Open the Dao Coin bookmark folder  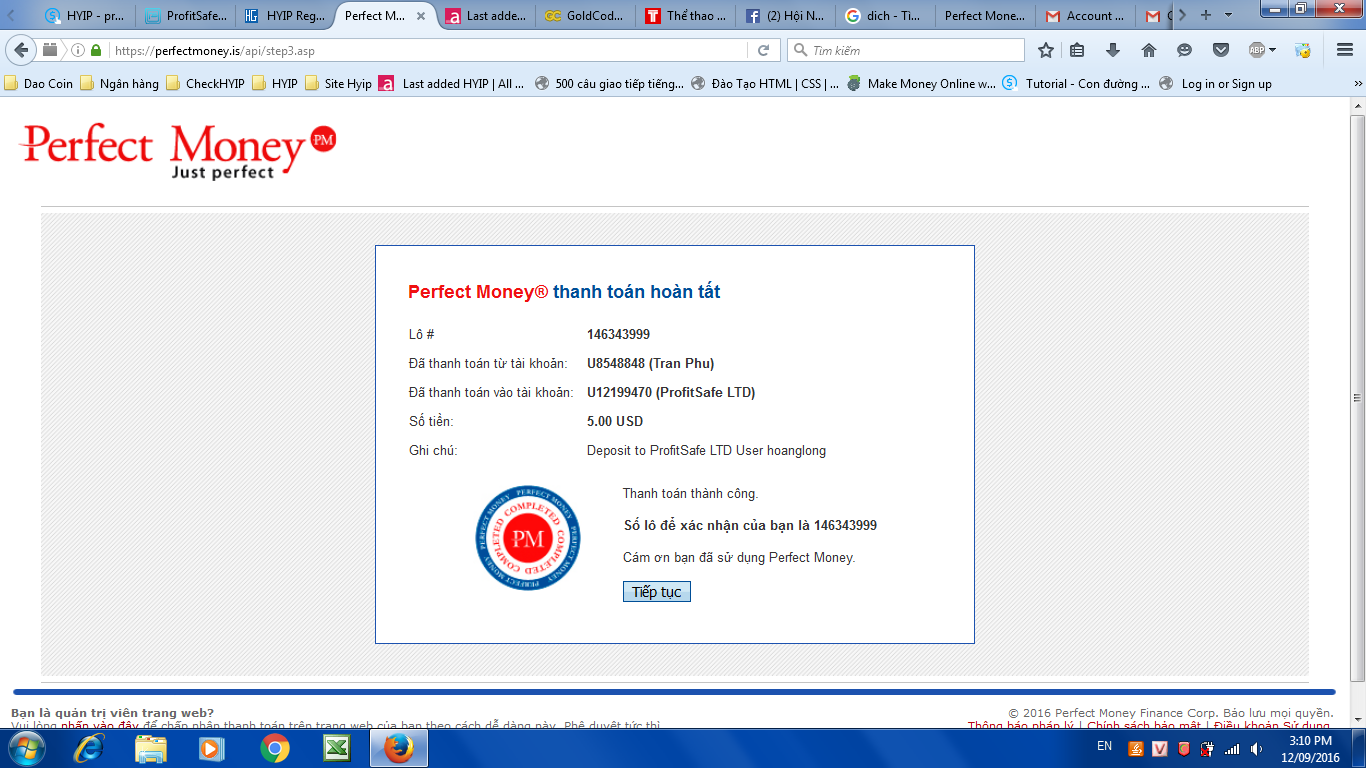40,84
